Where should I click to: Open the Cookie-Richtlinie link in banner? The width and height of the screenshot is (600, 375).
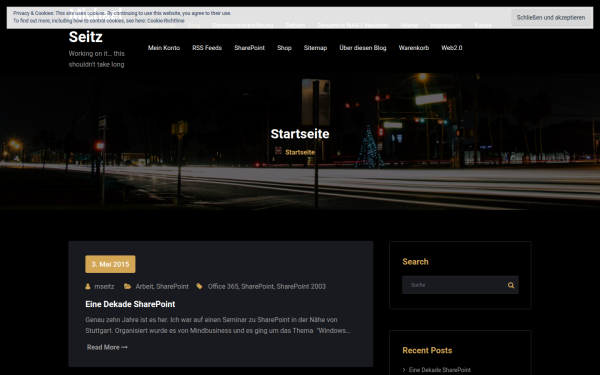[x=166, y=21]
